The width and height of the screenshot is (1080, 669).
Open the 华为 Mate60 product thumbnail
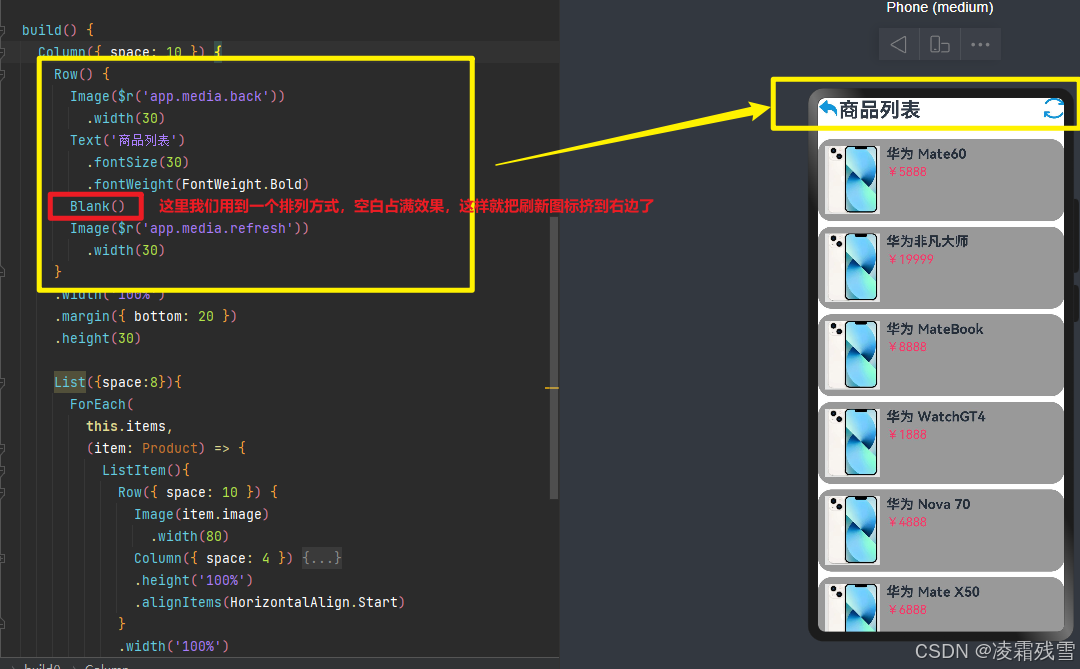[853, 179]
